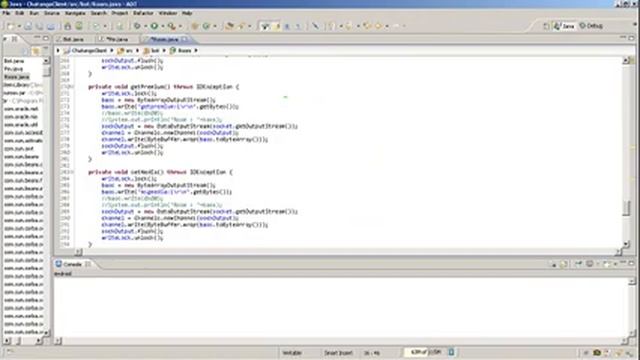Open the Run menu
This screenshot has width=640, height=360.
[x=34, y=13]
